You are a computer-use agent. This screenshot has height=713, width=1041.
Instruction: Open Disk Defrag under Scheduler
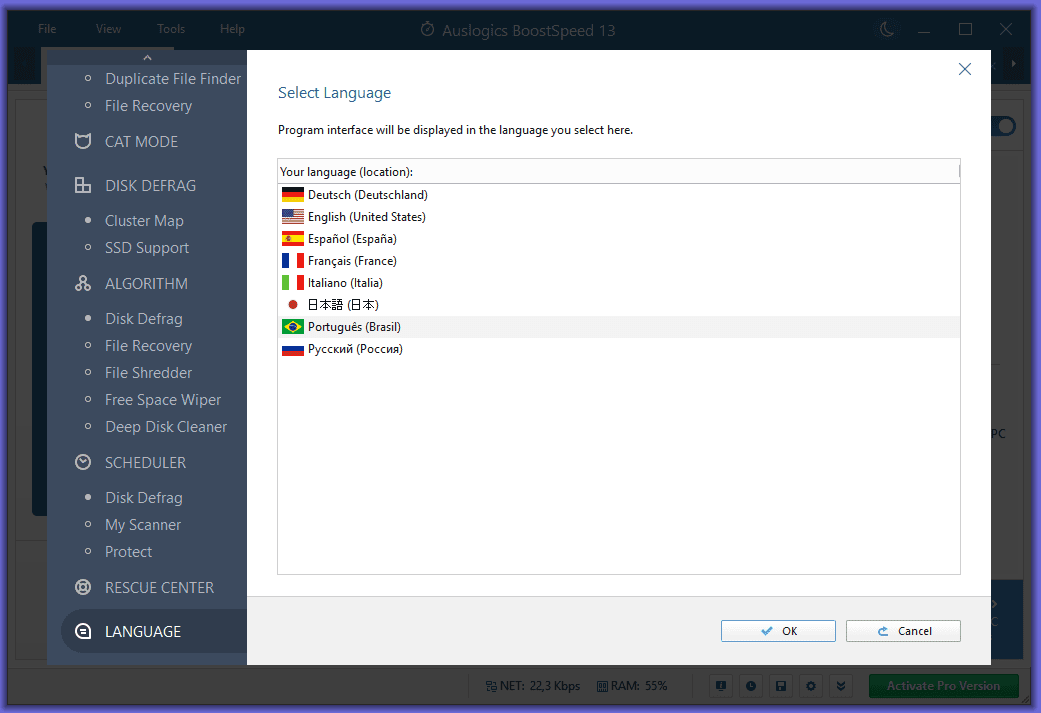coord(143,497)
